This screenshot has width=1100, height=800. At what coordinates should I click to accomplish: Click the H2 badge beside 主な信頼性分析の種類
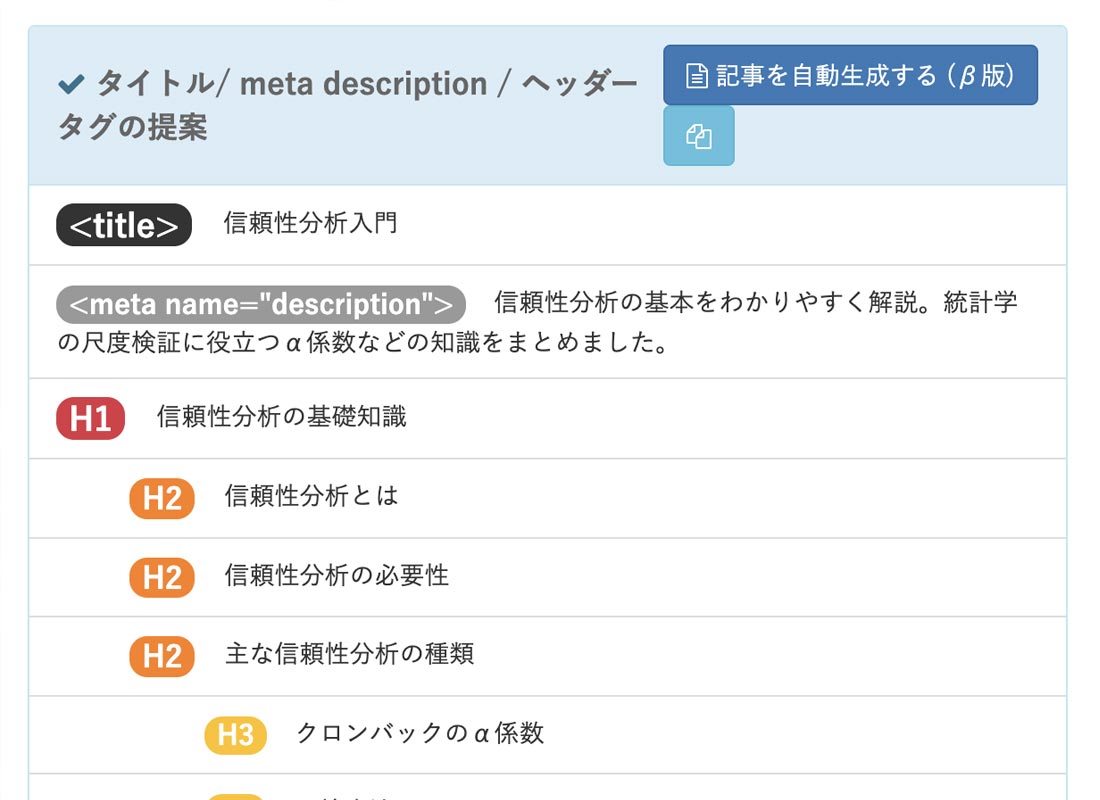point(161,656)
